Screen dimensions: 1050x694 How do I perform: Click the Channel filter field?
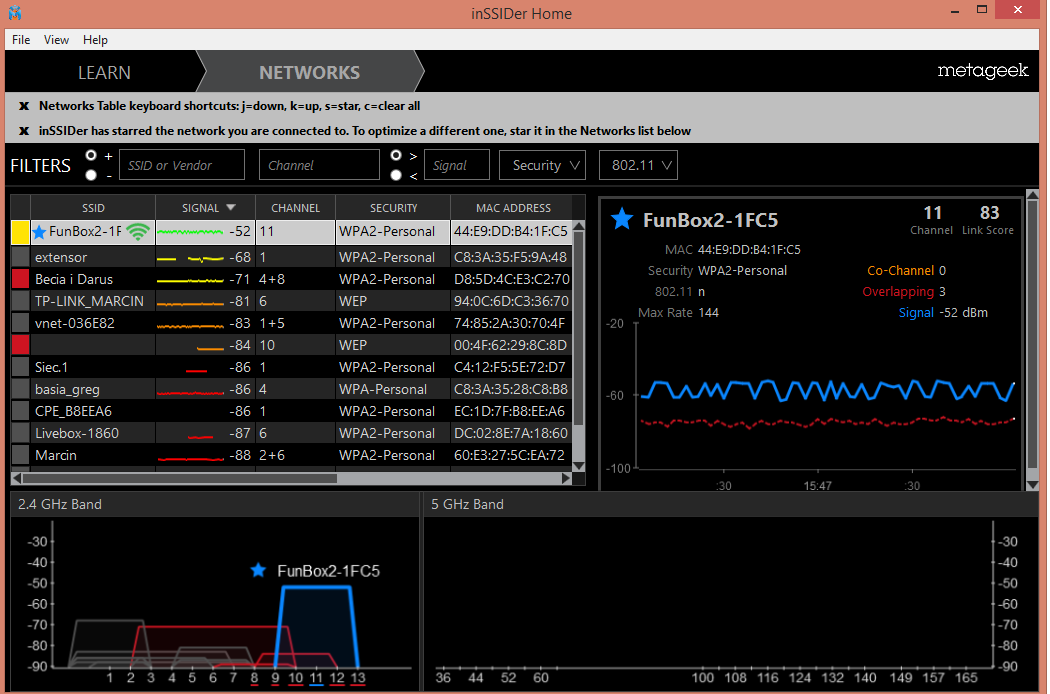click(319, 165)
